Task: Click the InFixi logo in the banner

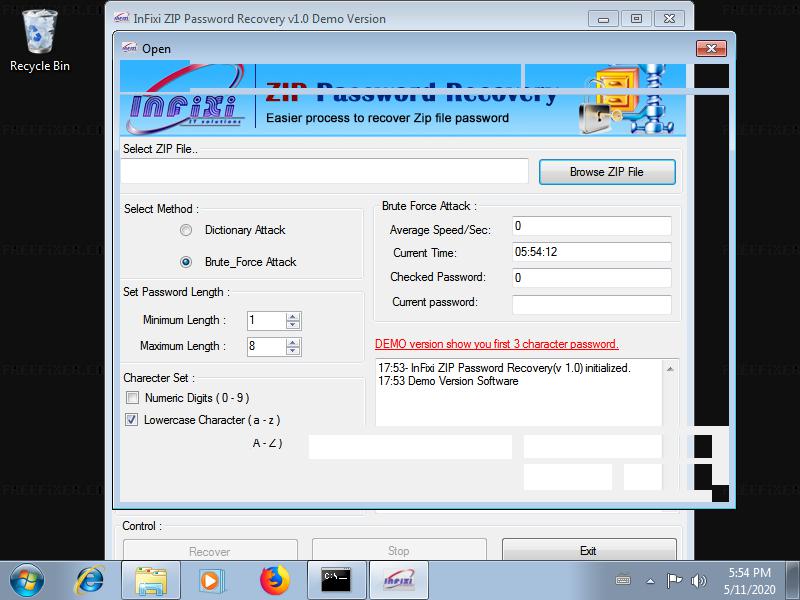Action: [x=186, y=101]
